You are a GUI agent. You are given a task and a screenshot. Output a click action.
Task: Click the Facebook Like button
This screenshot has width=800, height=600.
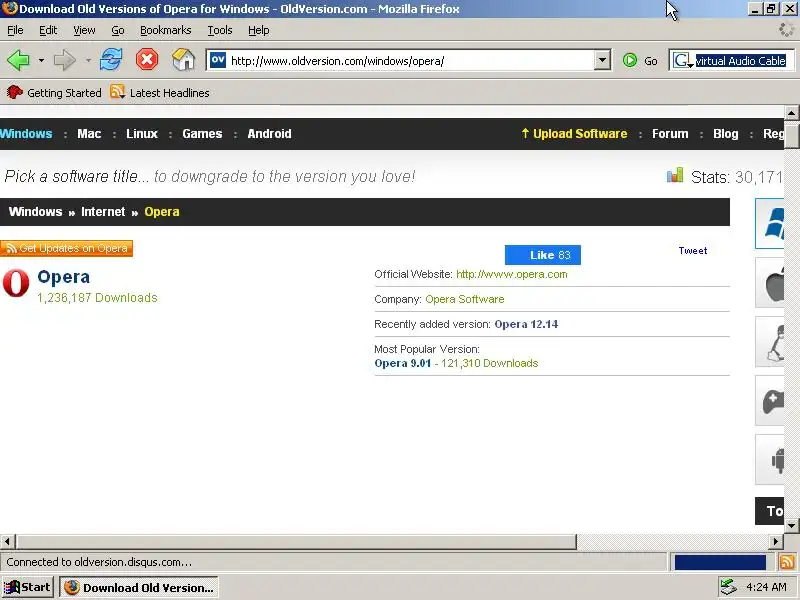[x=543, y=255]
